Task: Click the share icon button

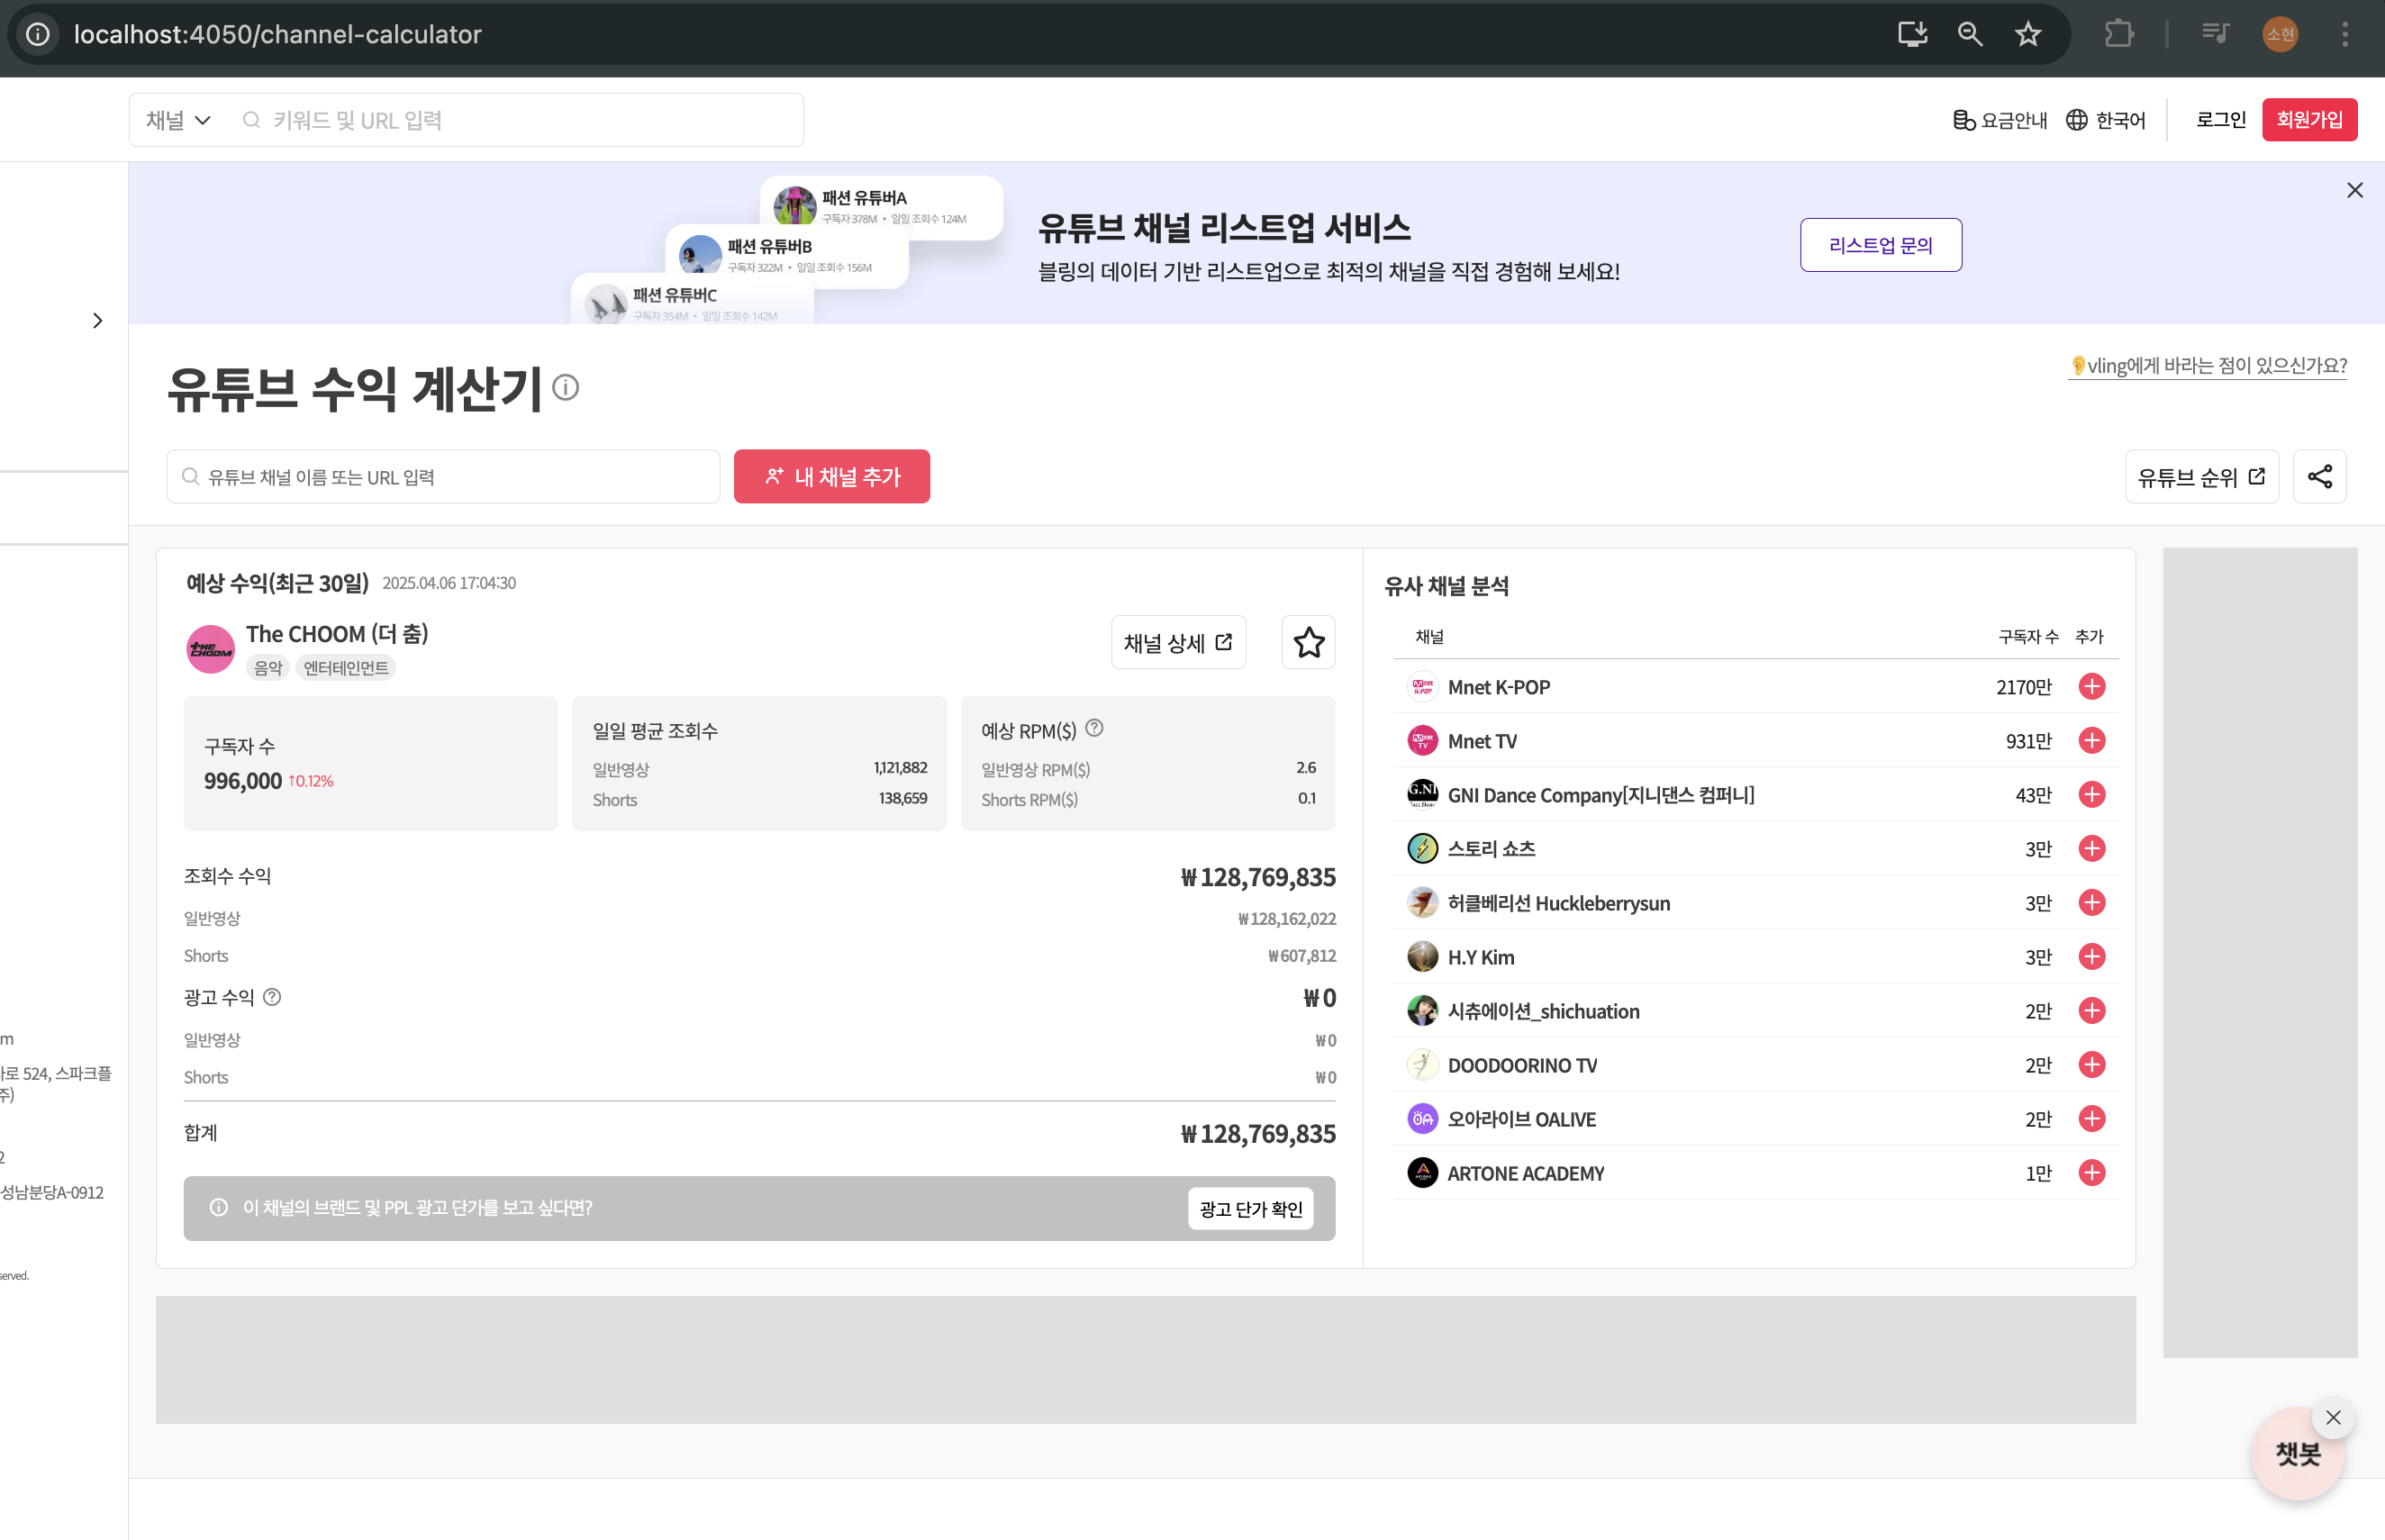Action: [x=2319, y=477]
